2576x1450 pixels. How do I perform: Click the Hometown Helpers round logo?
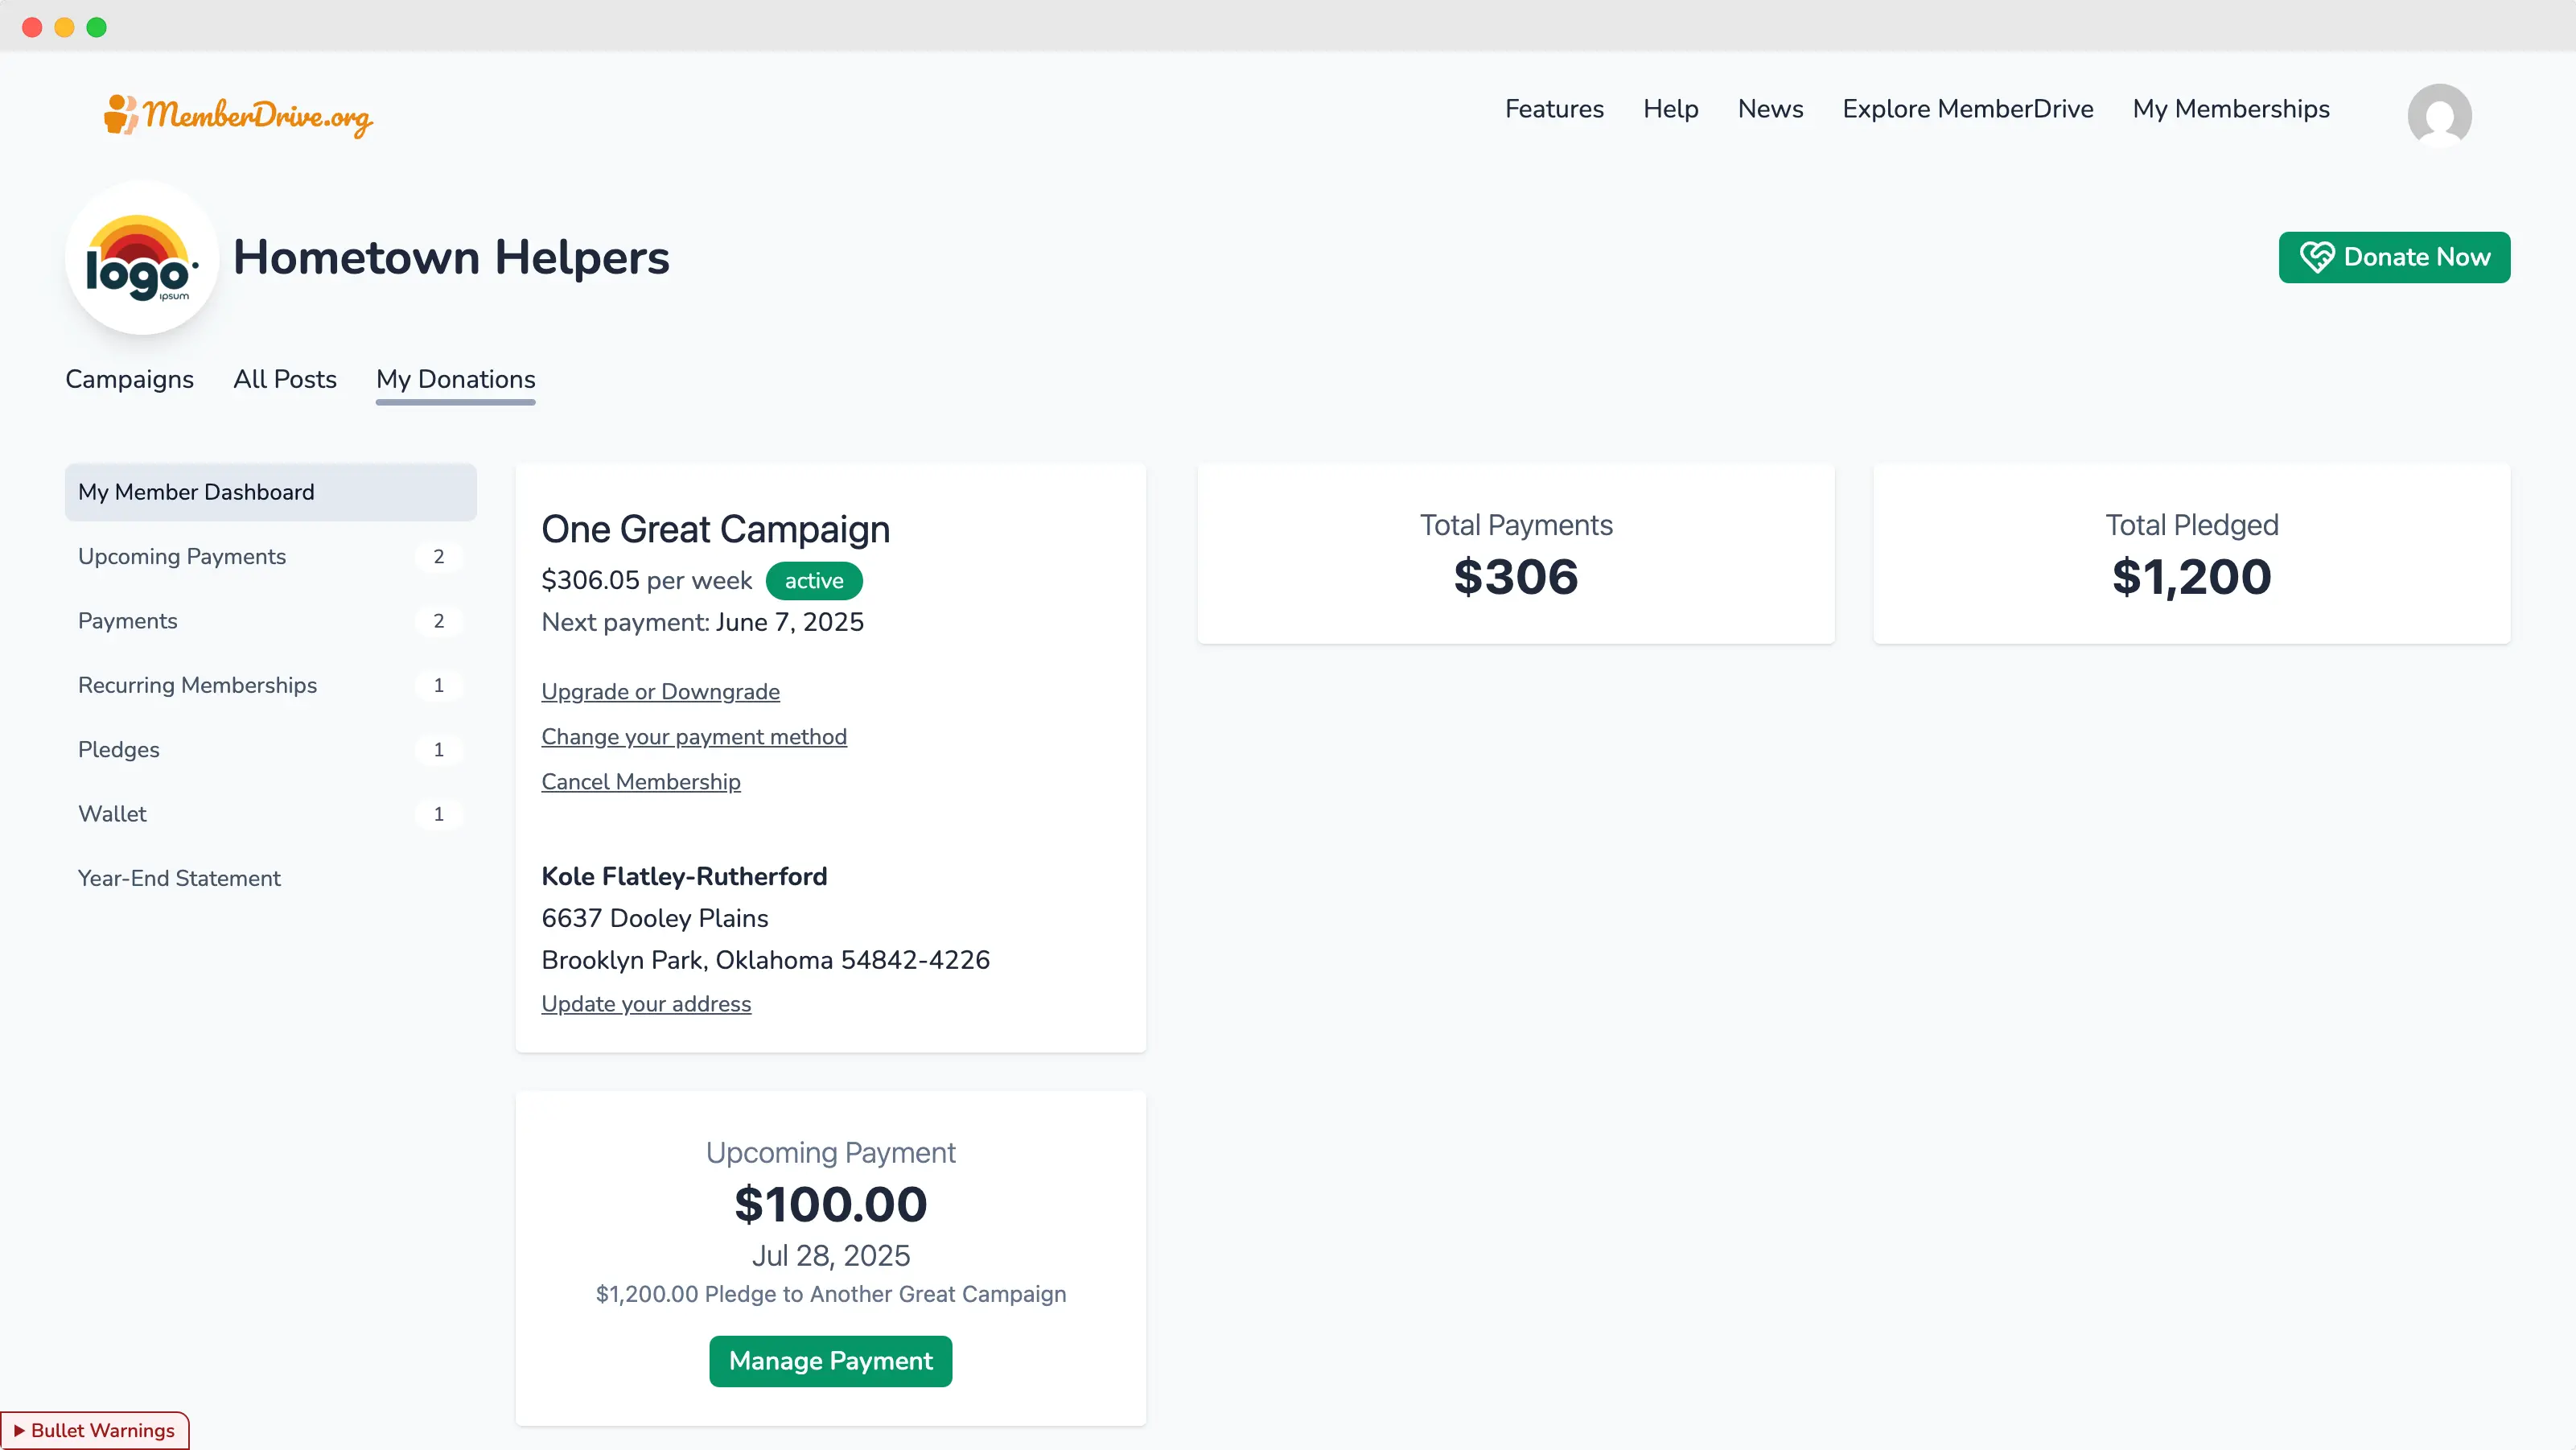(141, 258)
